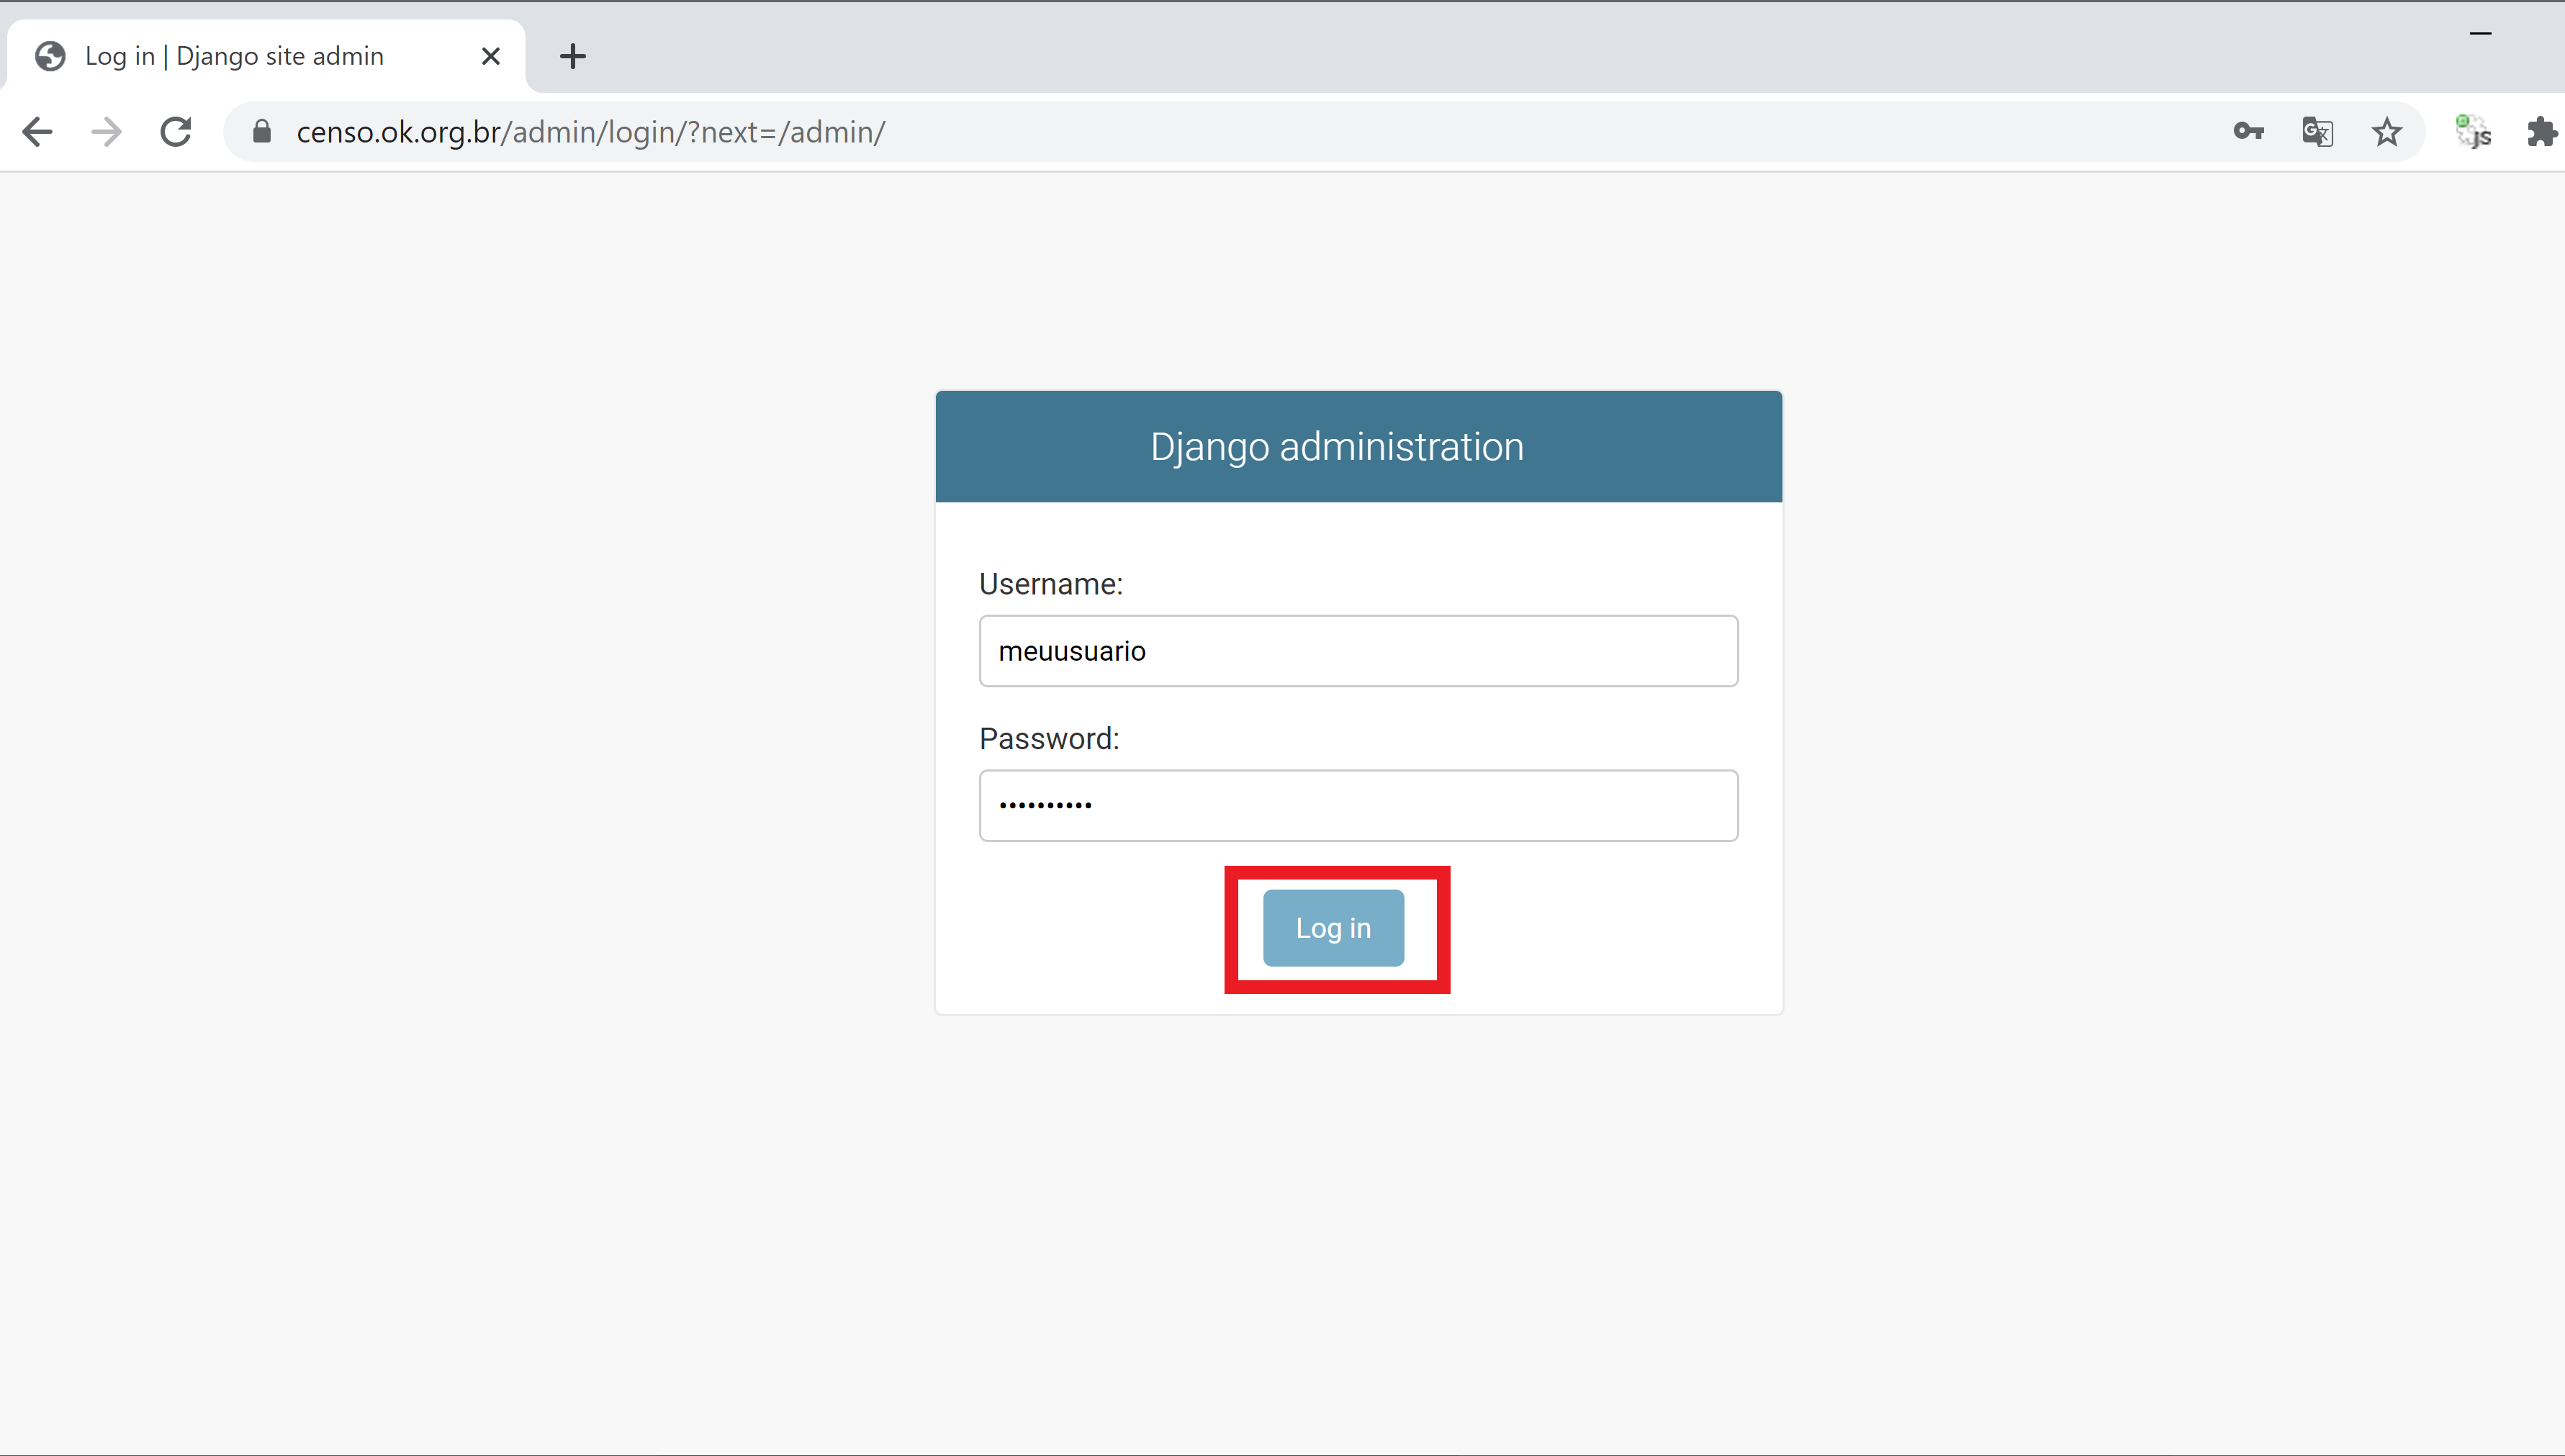This screenshot has width=2565, height=1456.
Task: Minimize the browser window
Action: coord(2480,33)
